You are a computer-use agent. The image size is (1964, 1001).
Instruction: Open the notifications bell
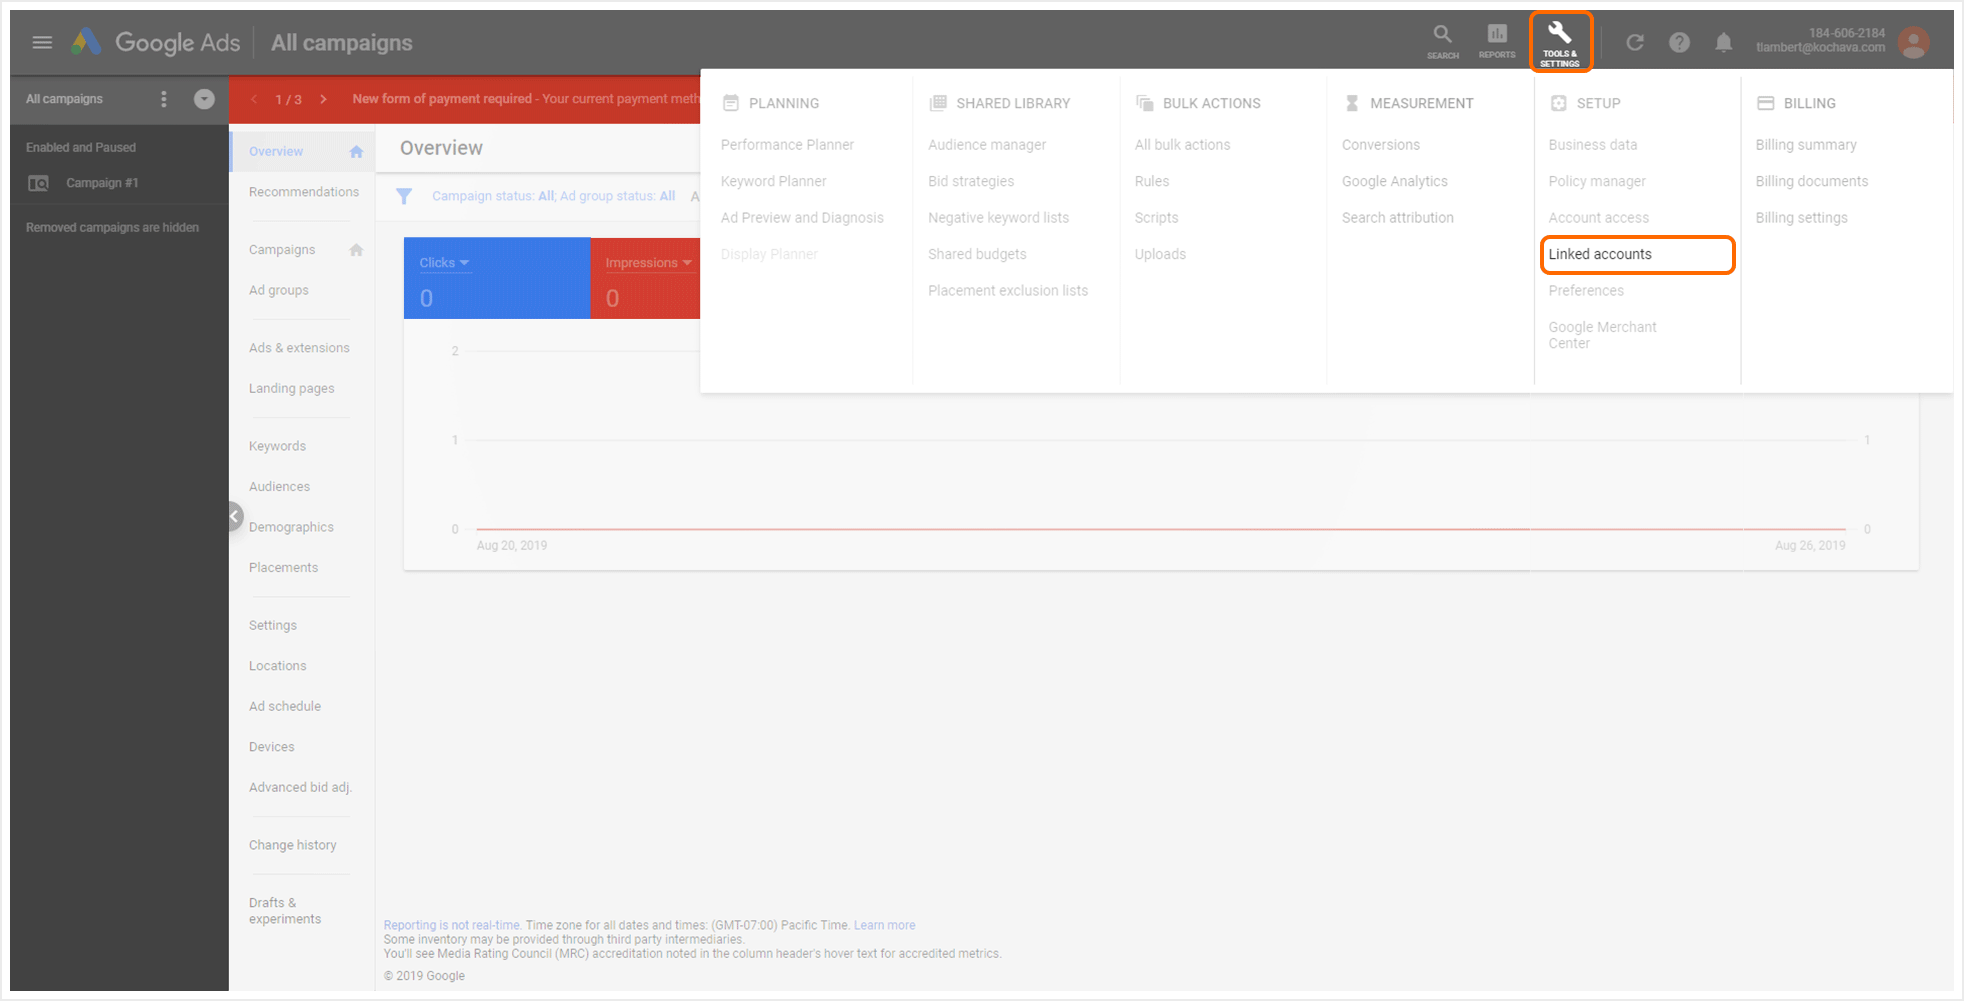coord(1723,42)
